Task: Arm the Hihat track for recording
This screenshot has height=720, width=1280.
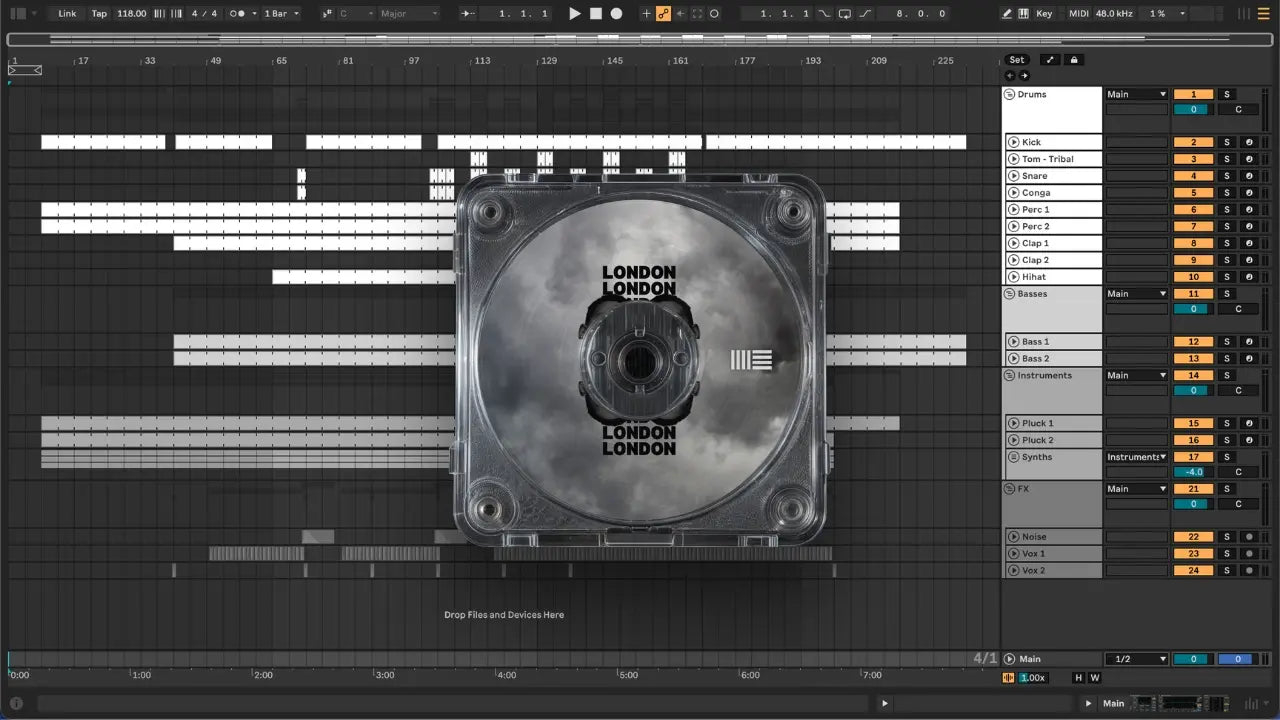Action: (1248, 277)
